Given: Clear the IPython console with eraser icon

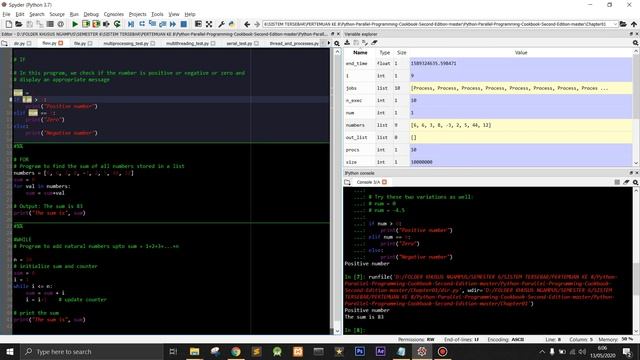Looking at the screenshot, I should click(x=626, y=182).
